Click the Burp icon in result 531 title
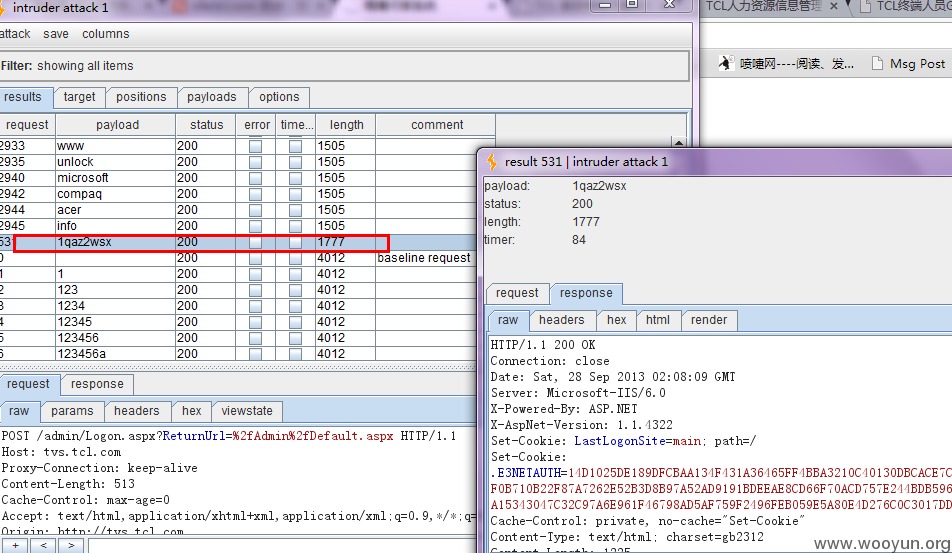 [x=492, y=161]
